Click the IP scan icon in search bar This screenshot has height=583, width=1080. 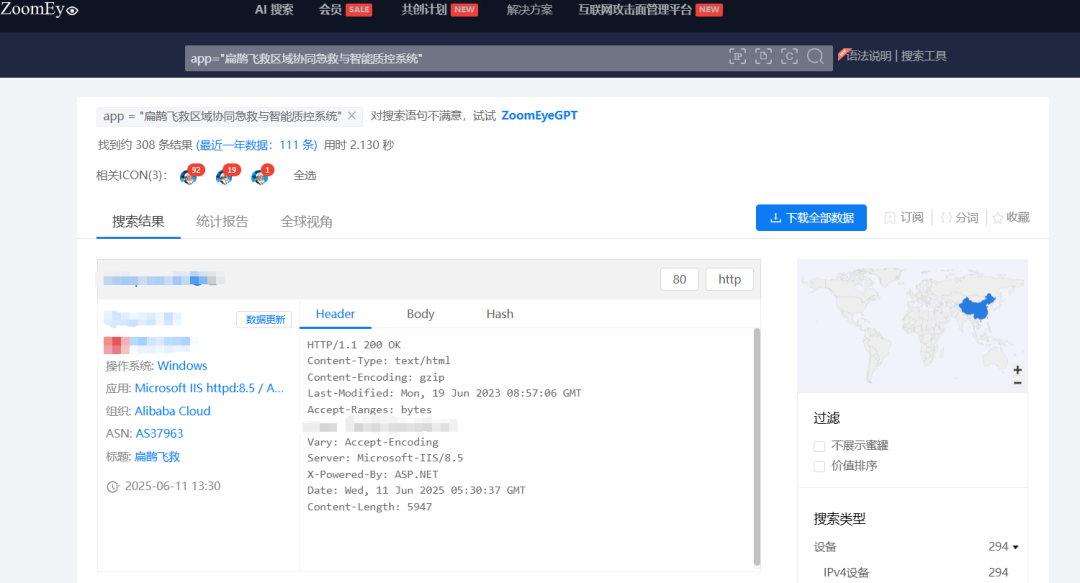(x=737, y=57)
